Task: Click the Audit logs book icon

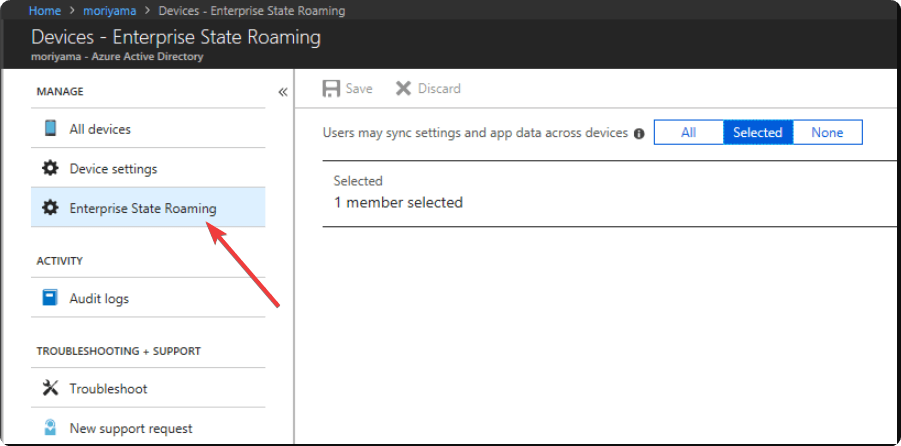Action: (50, 298)
